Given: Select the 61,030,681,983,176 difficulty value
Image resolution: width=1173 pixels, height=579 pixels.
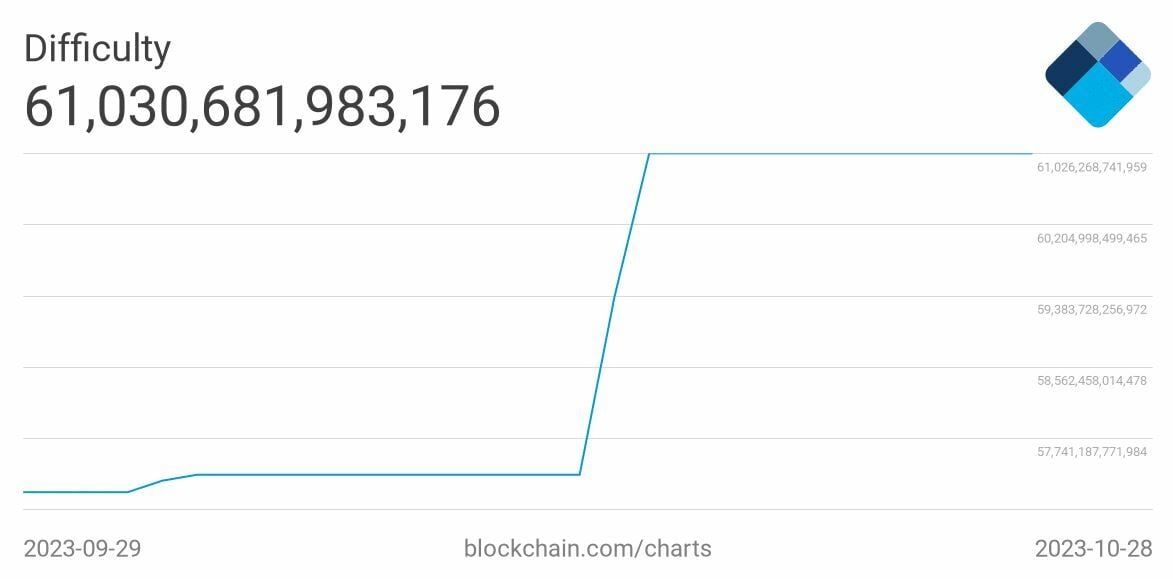Looking at the screenshot, I should [262, 106].
